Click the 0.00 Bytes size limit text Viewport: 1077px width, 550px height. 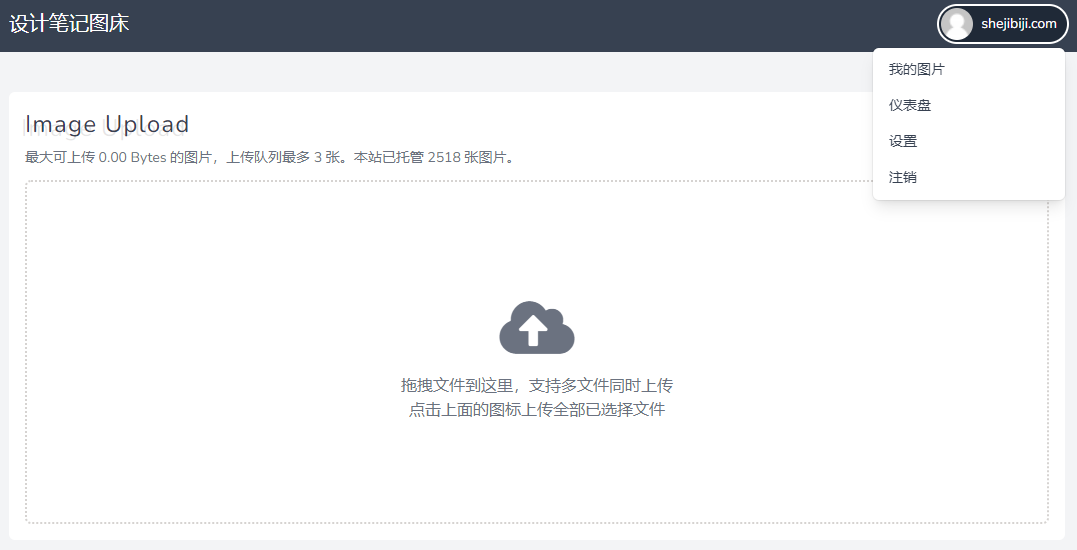click(x=132, y=157)
